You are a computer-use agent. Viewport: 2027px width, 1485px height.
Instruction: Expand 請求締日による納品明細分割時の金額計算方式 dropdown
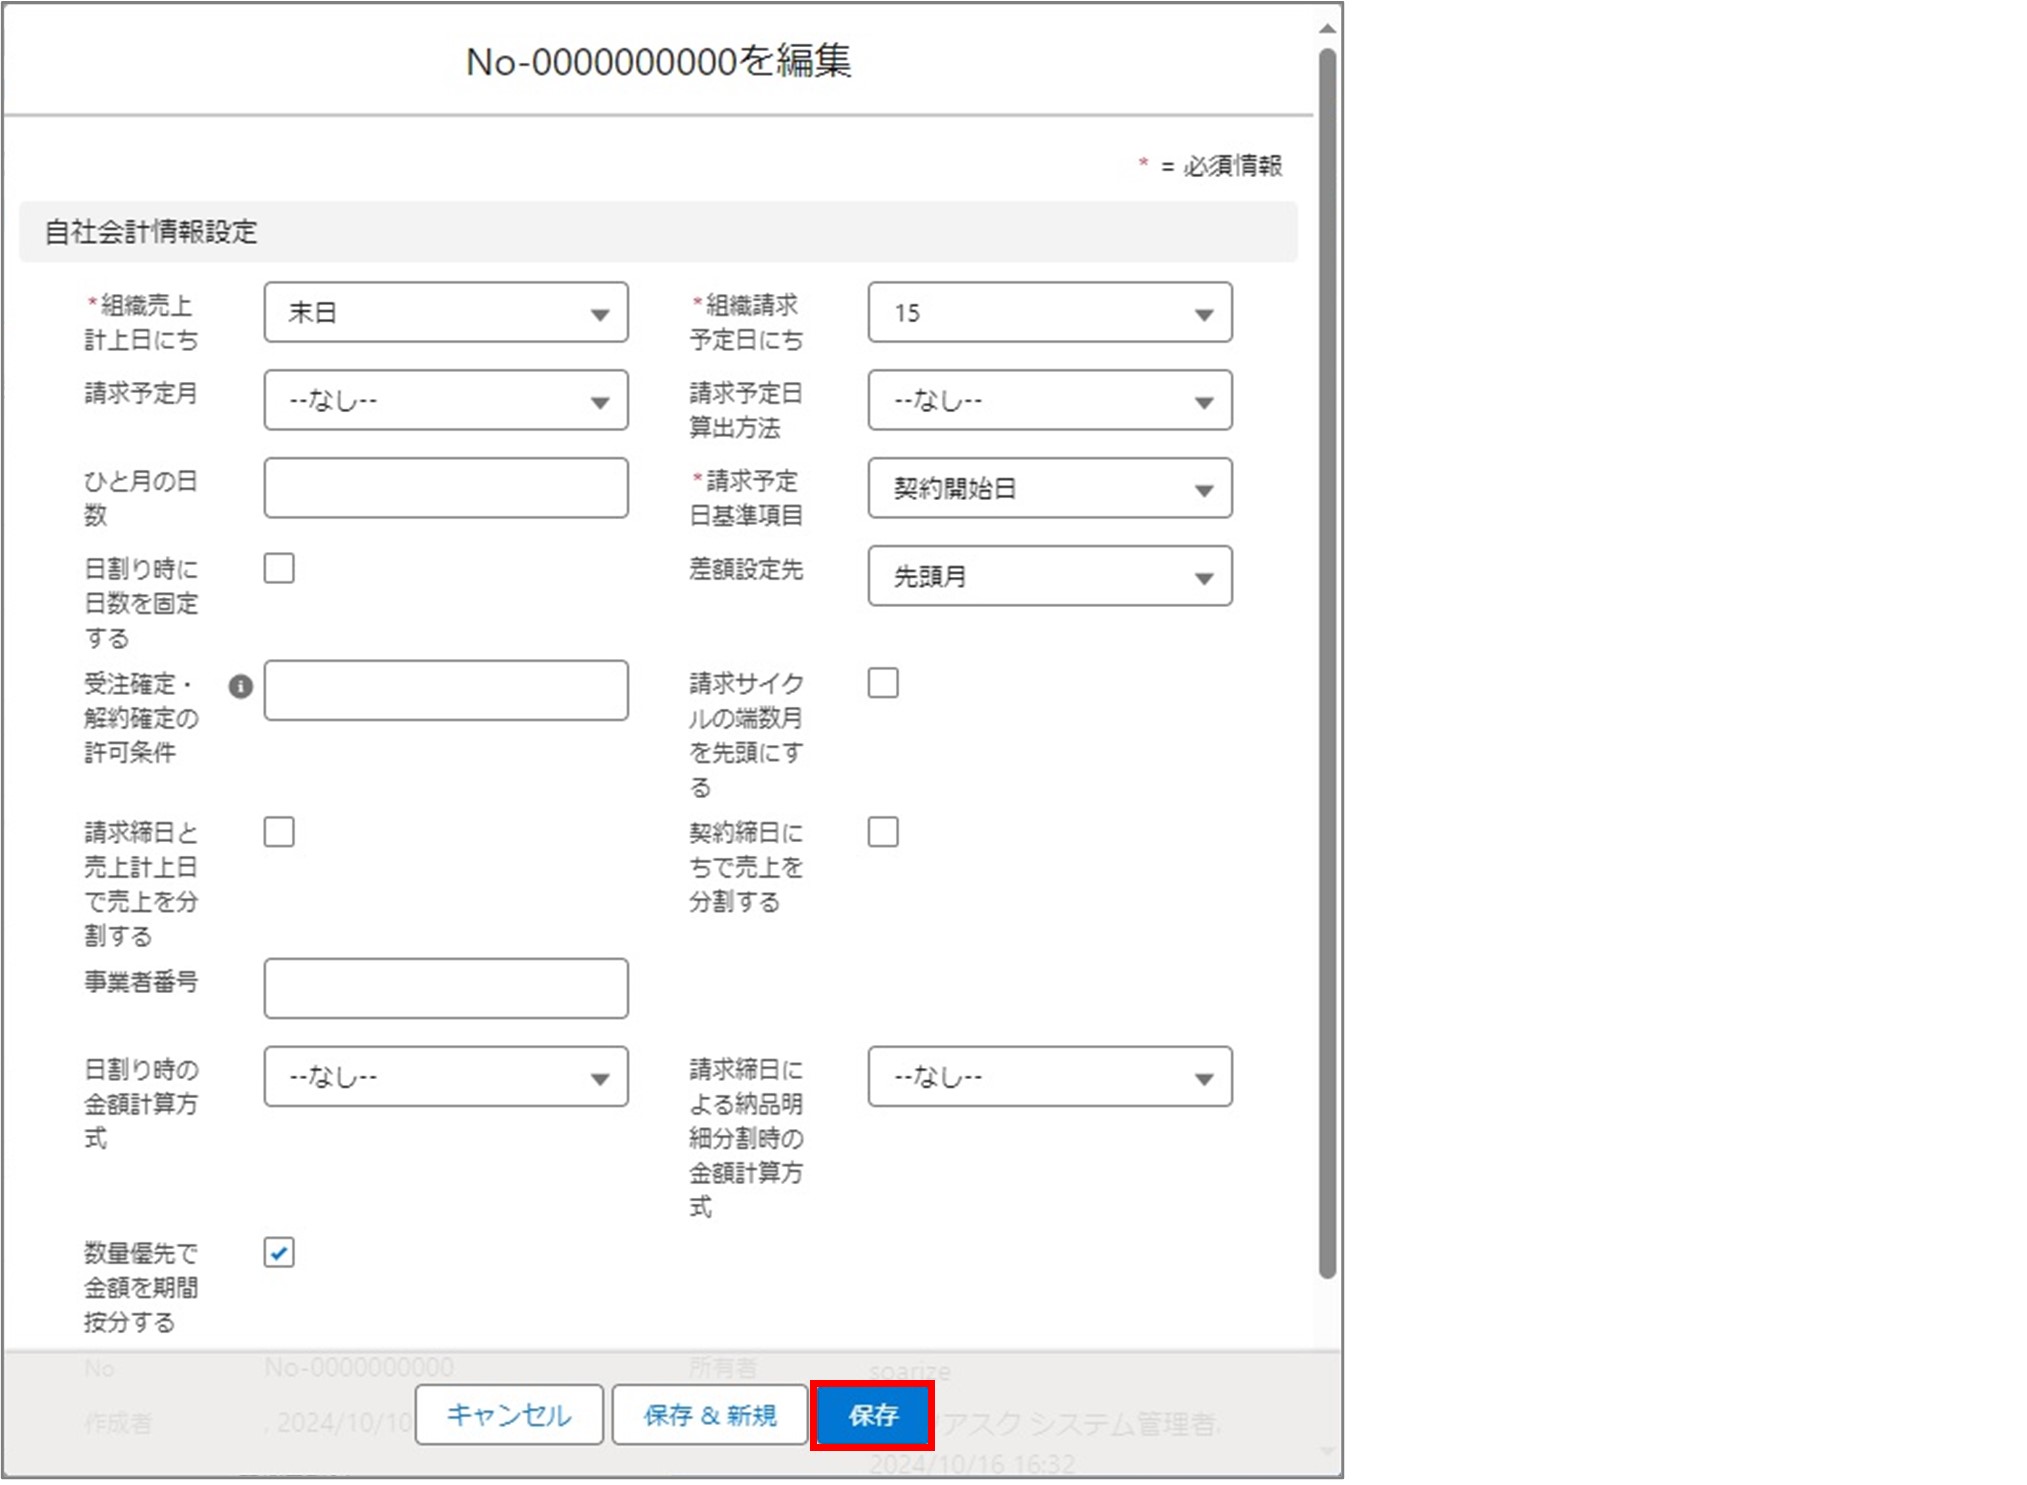[x=1050, y=1077]
